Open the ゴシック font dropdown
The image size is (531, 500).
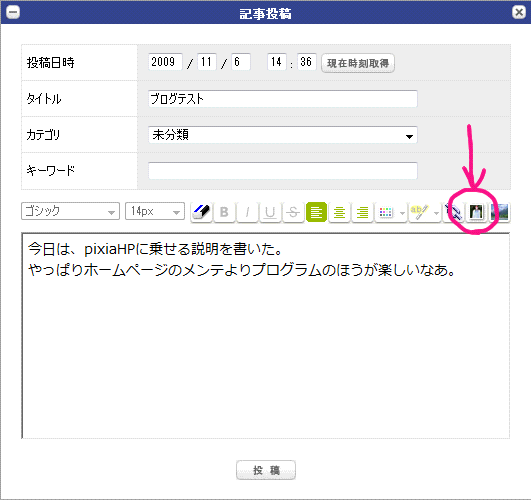[70, 211]
